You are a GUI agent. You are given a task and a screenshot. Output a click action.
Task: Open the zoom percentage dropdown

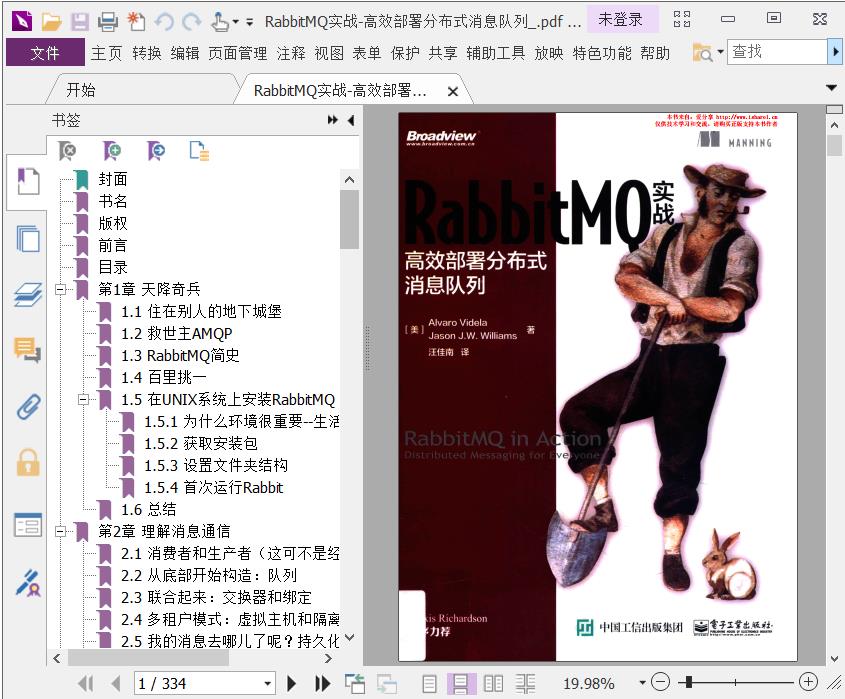[642, 683]
